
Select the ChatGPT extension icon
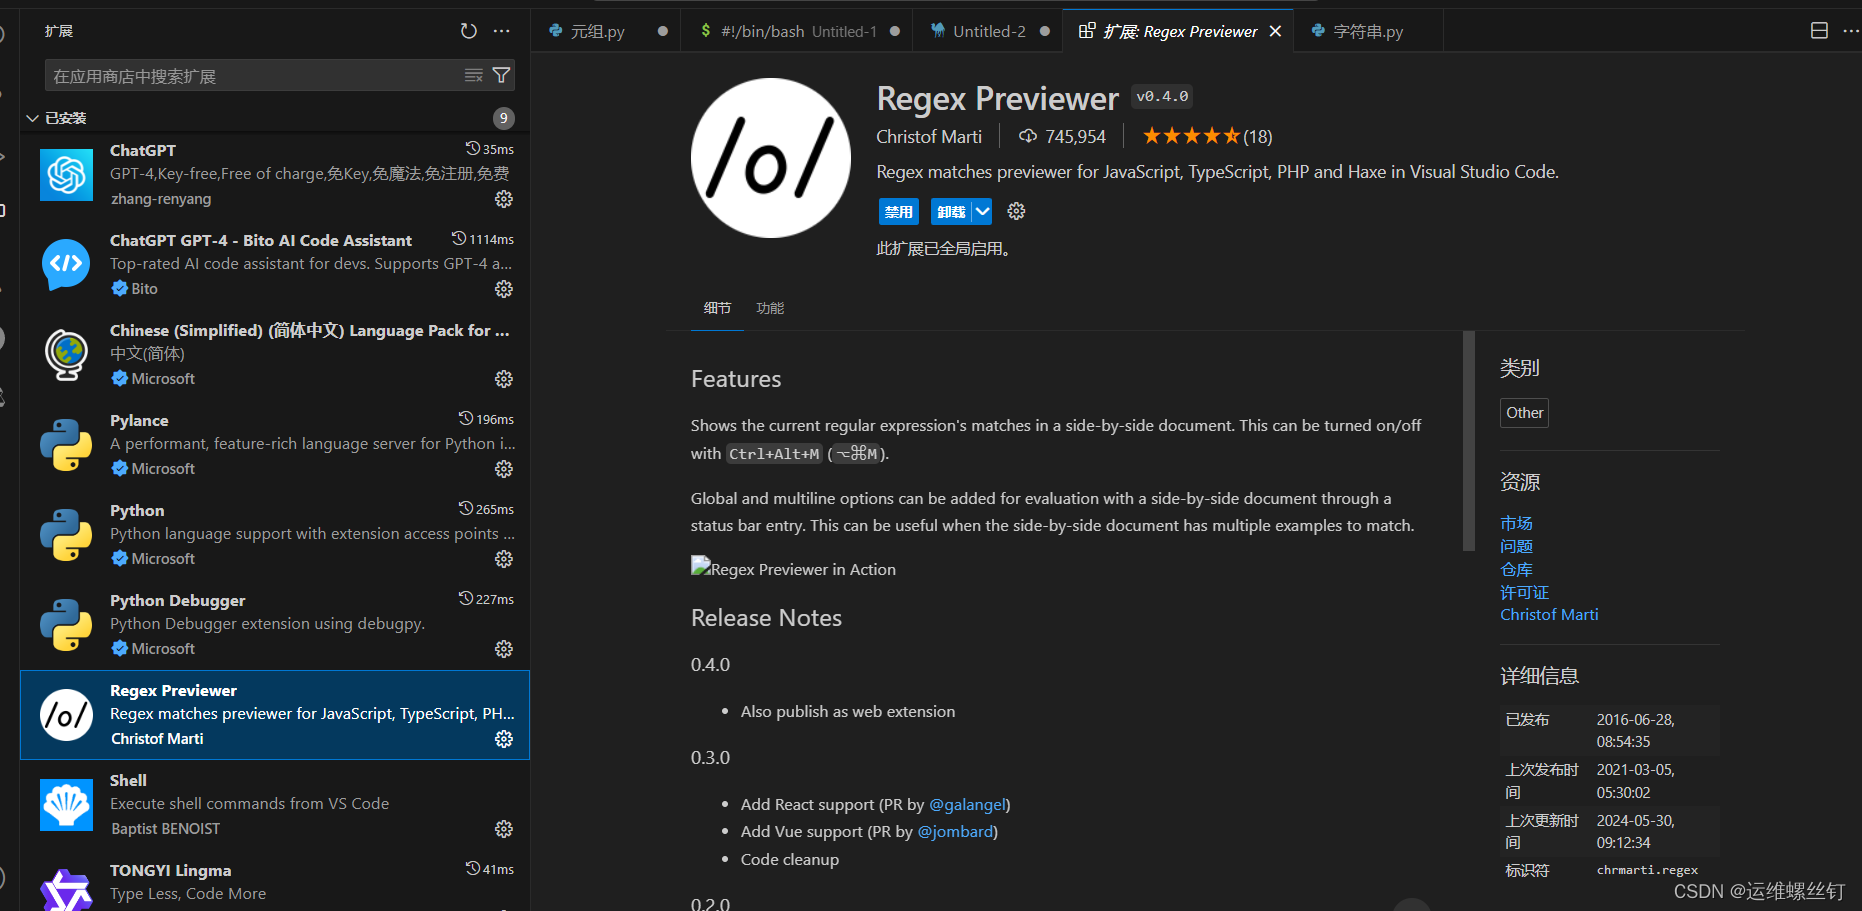click(x=66, y=174)
